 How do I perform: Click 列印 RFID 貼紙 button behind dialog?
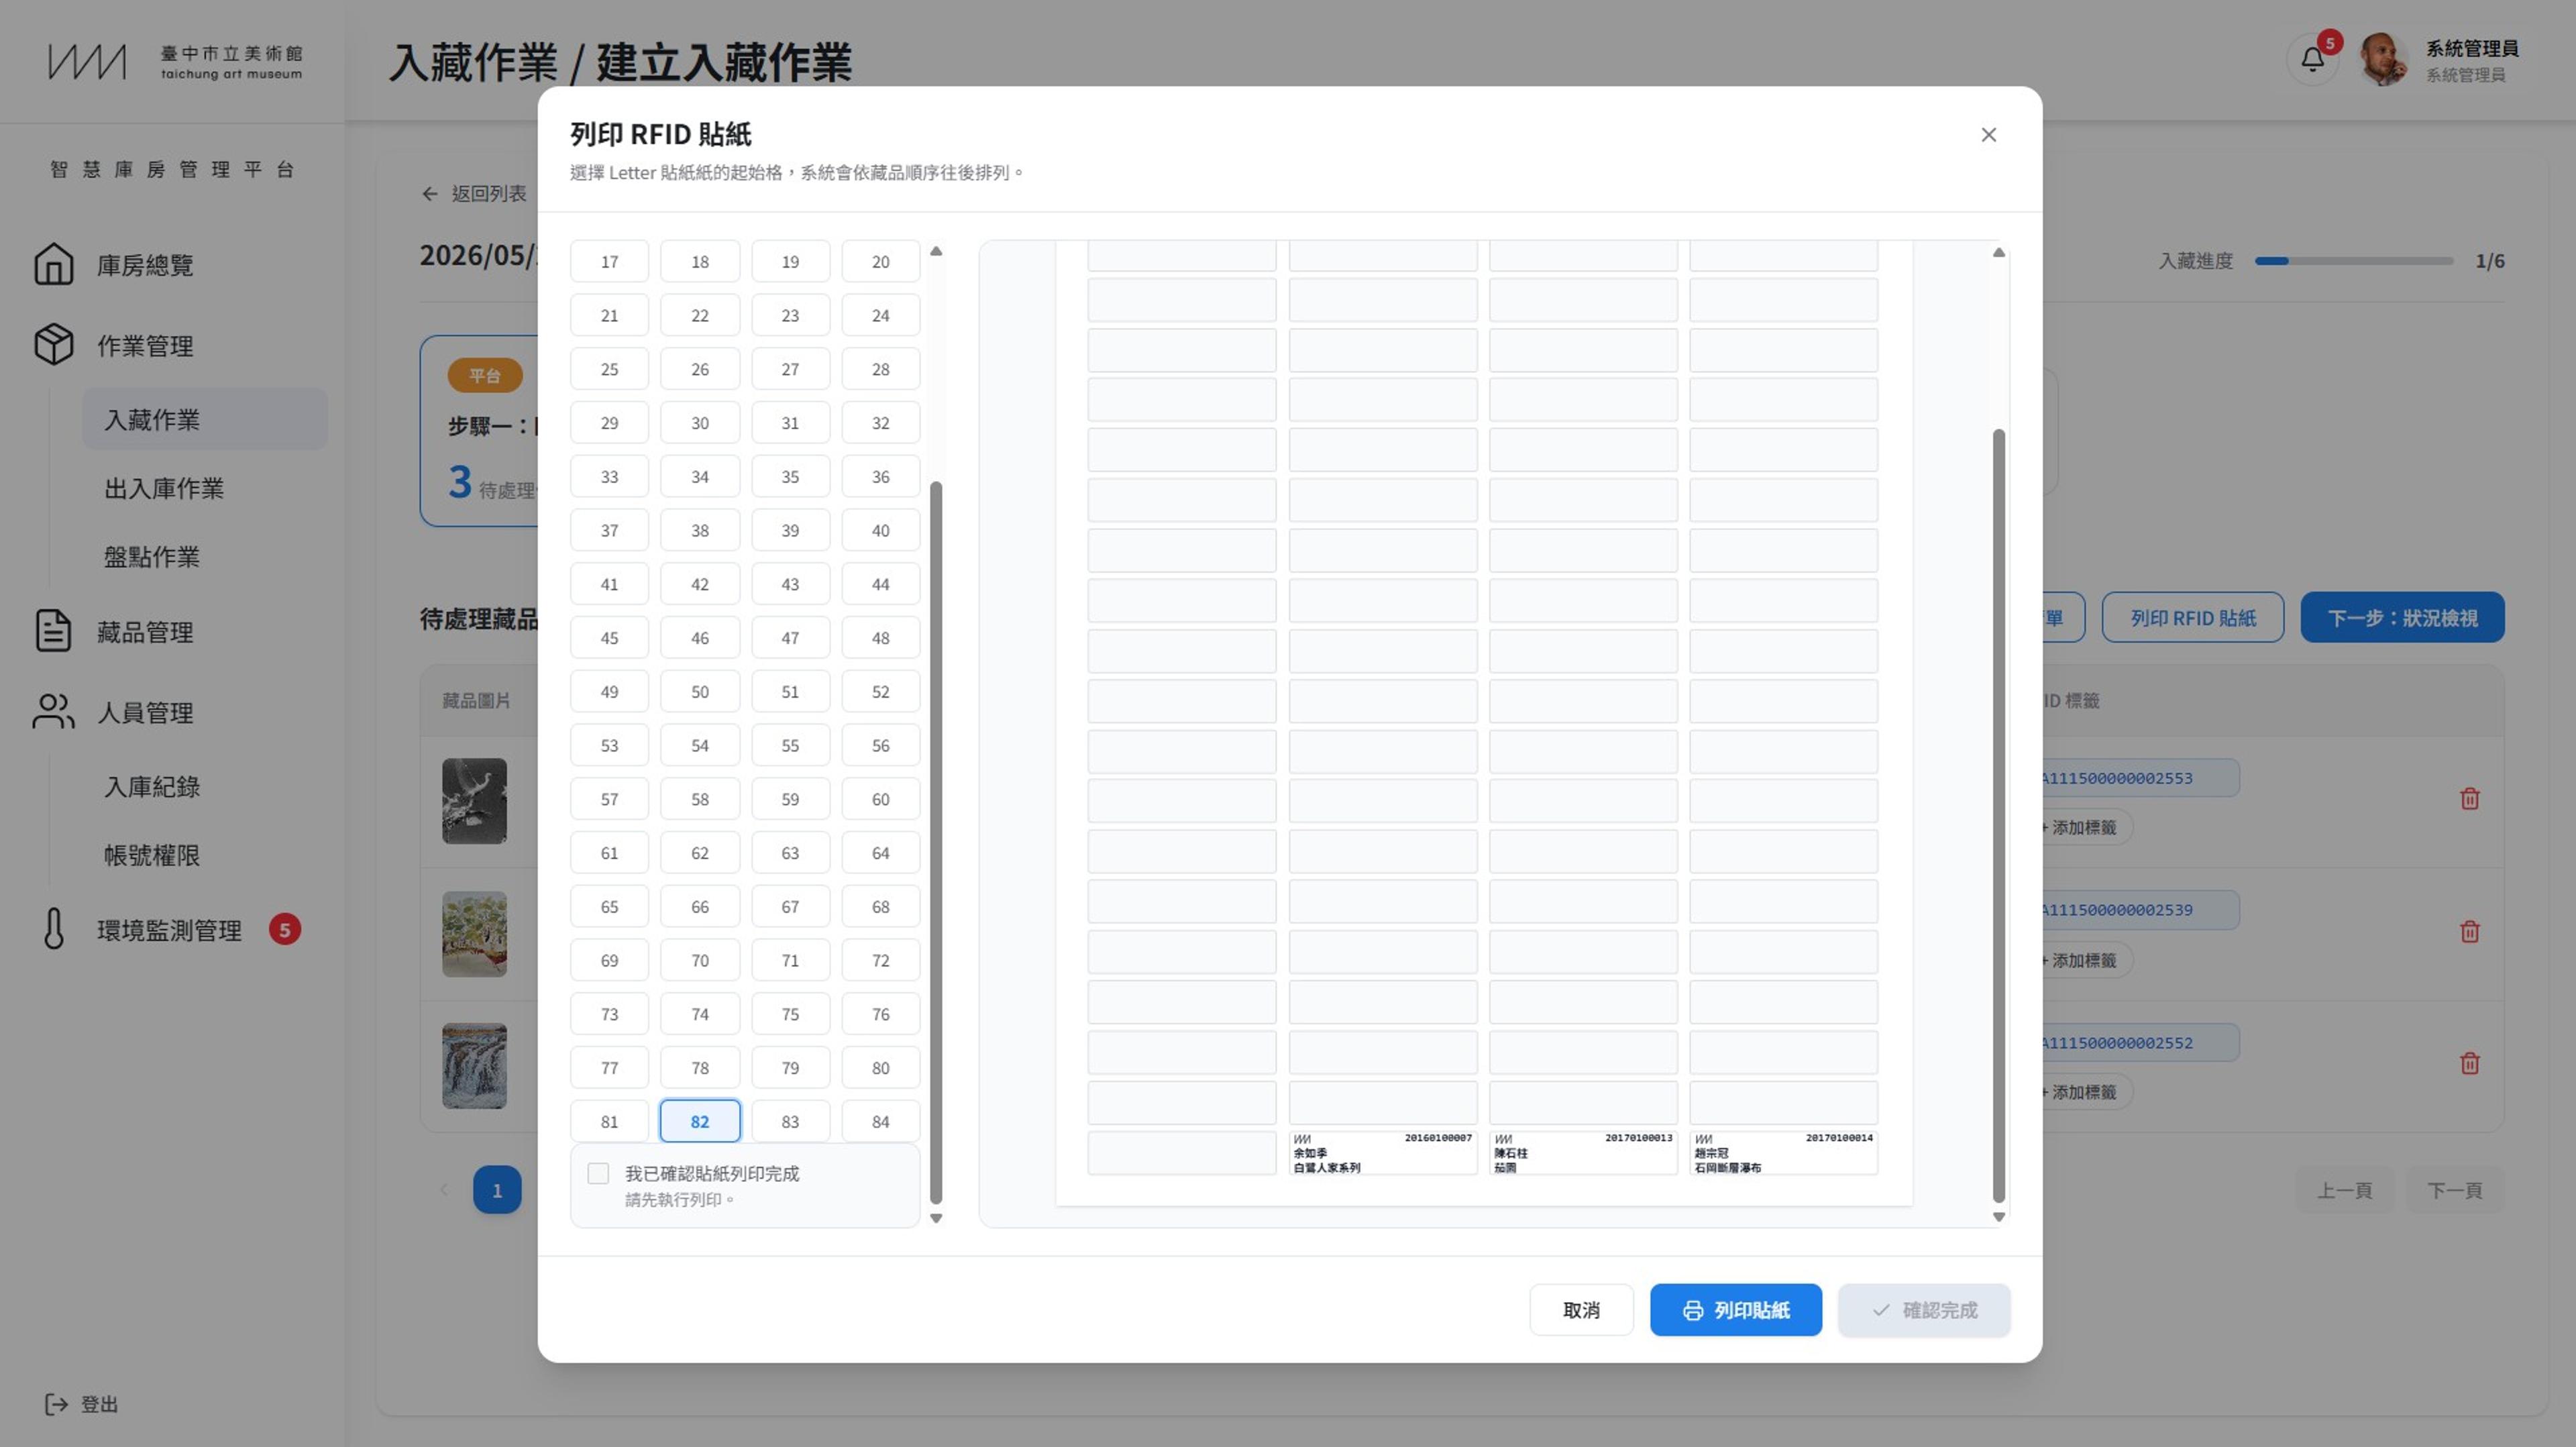coord(2192,617)
